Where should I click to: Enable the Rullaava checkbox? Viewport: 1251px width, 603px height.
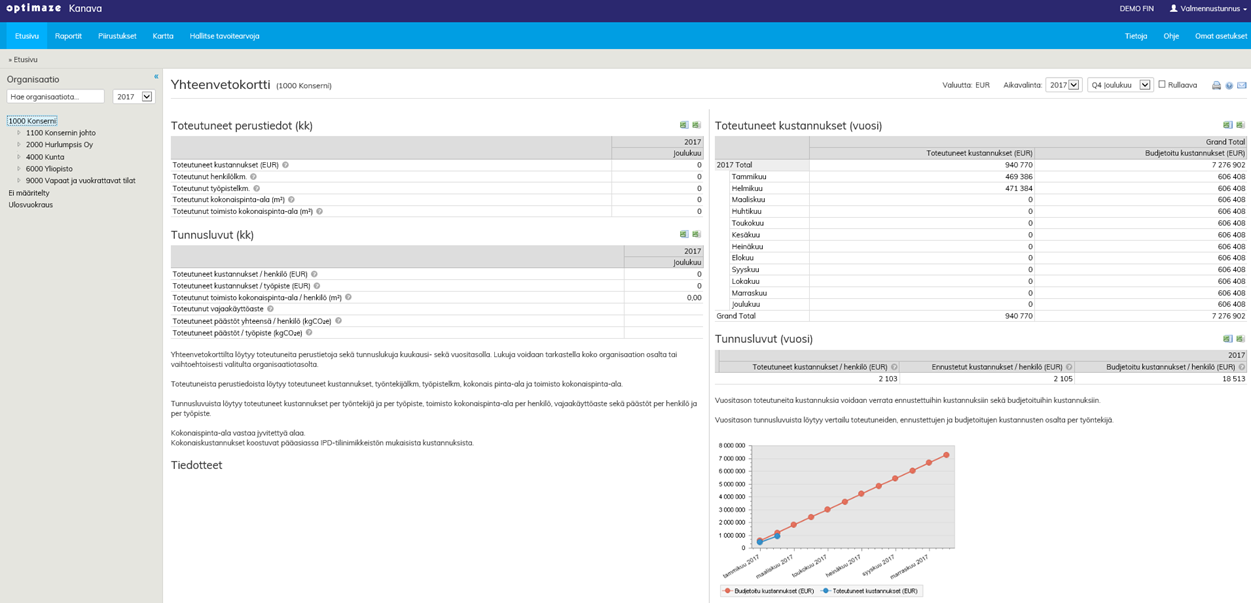1162,85
